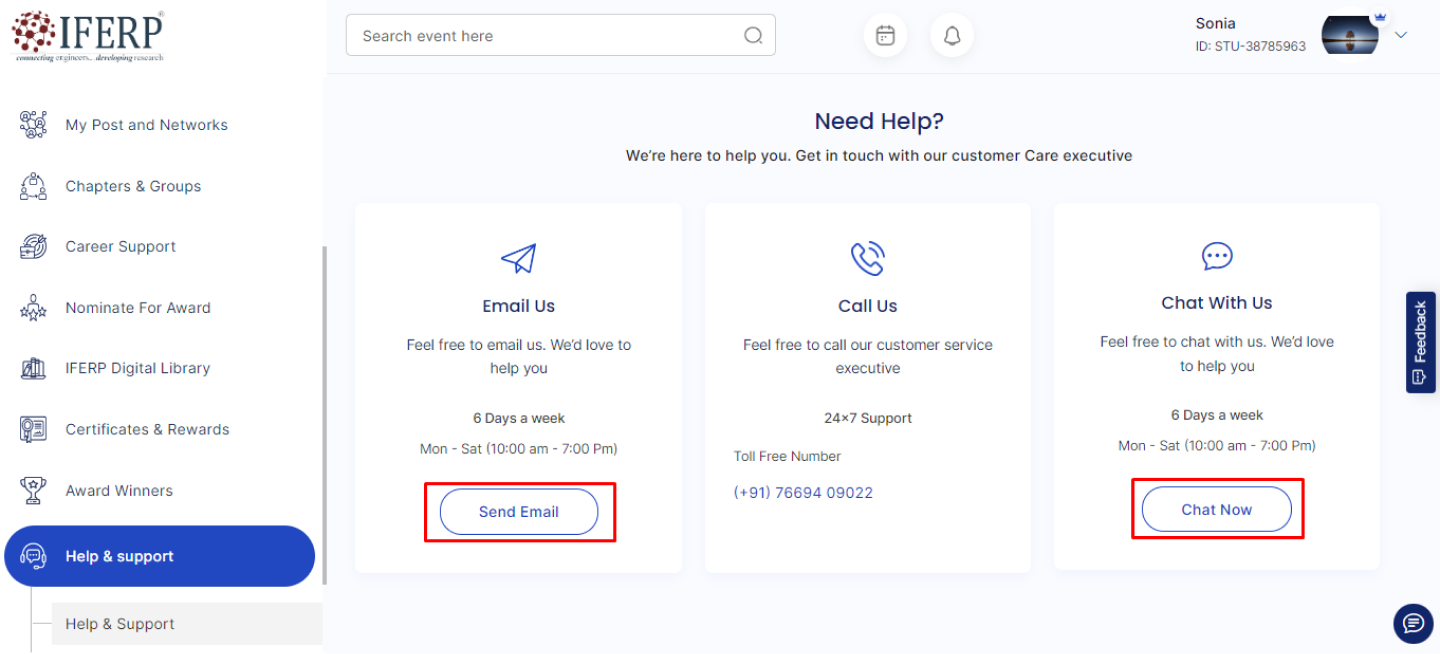Open notifications bell icon

click(x=952, y=36)
